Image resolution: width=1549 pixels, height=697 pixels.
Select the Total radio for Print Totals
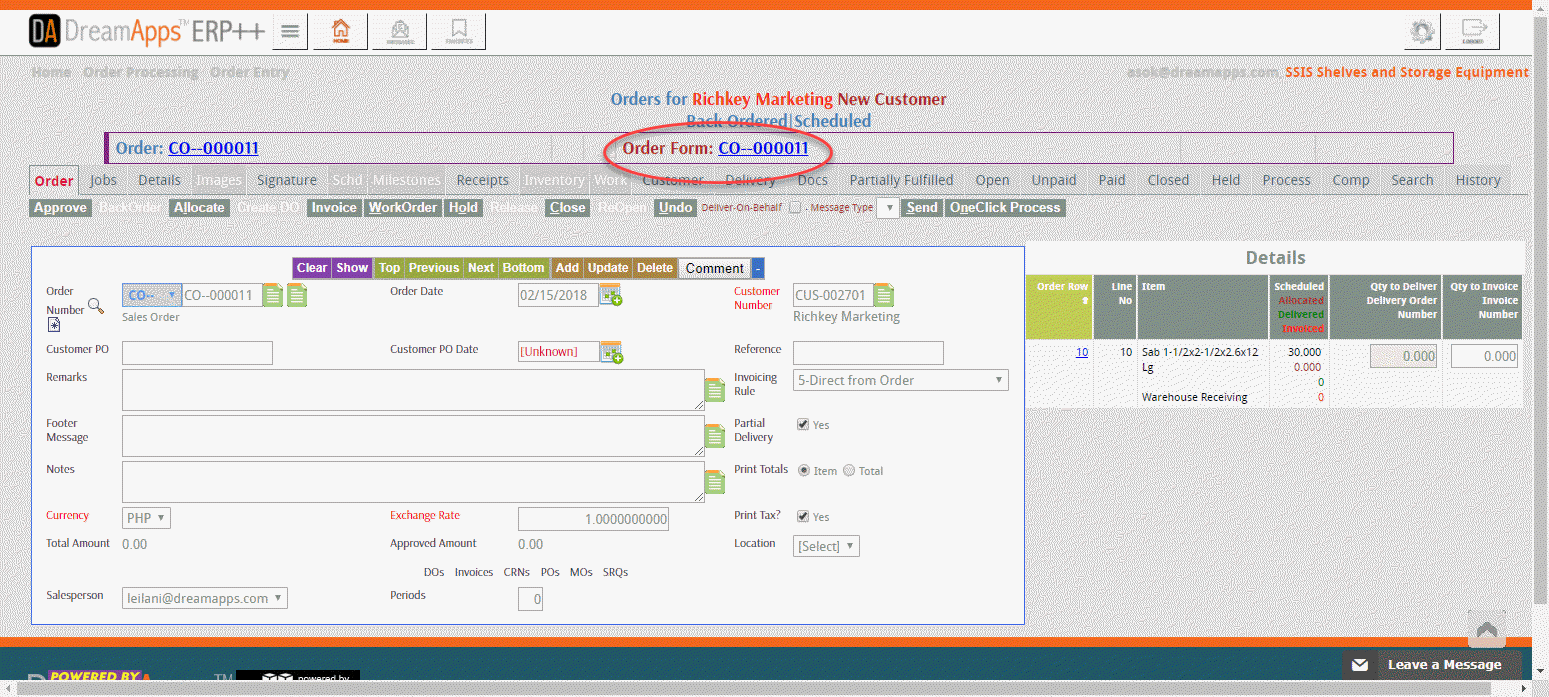pyautogui.click(x=849, y=471)
